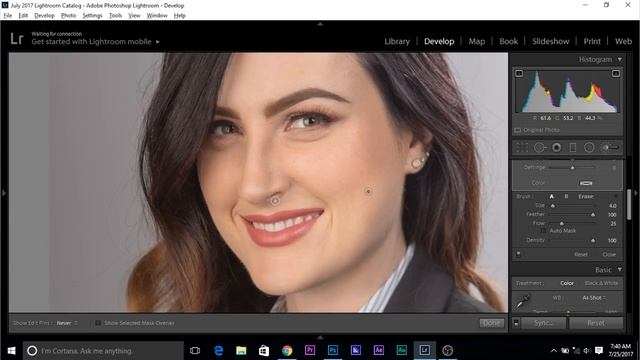The width and height of the screenshot is (640, 360).
Task: Select the Radial Filter tool
Action: (x=589, y=147)
